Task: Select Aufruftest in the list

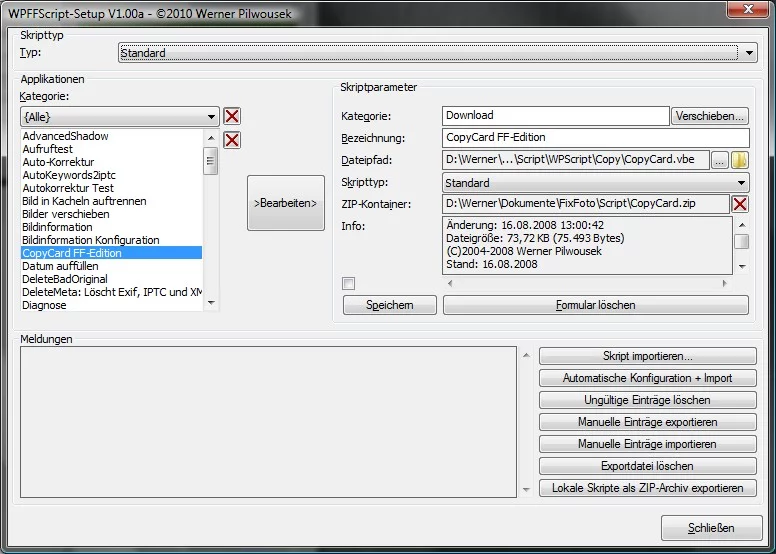Action: (112, 149)
